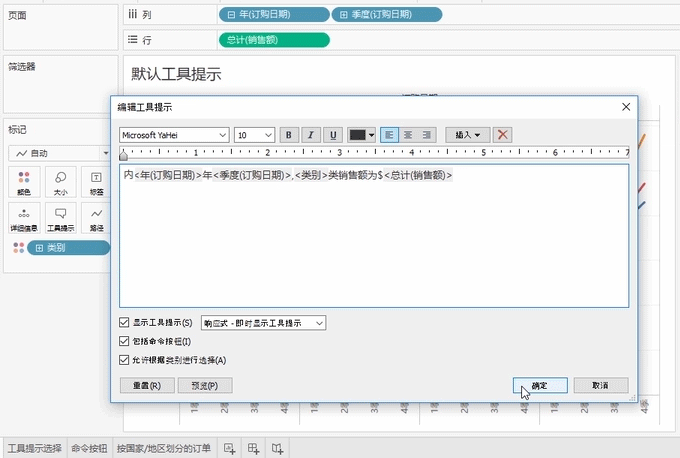Right-align the tooltip text
Screen dimensions: 680x458
pos(427,135)
